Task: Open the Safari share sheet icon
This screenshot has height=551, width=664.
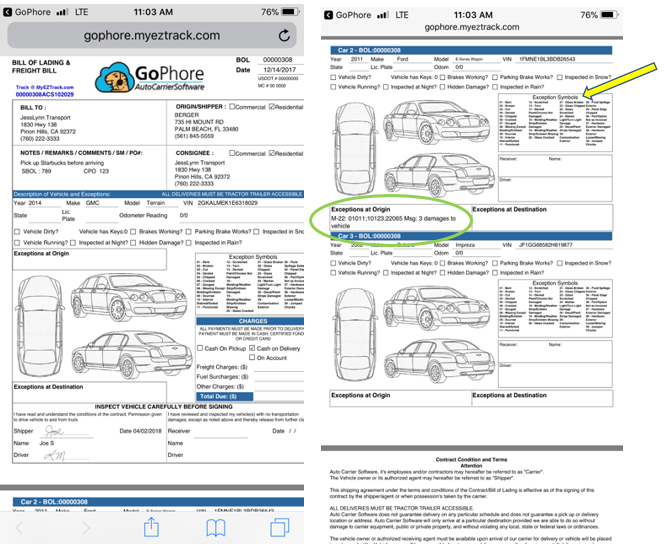Action: [151, 527]
